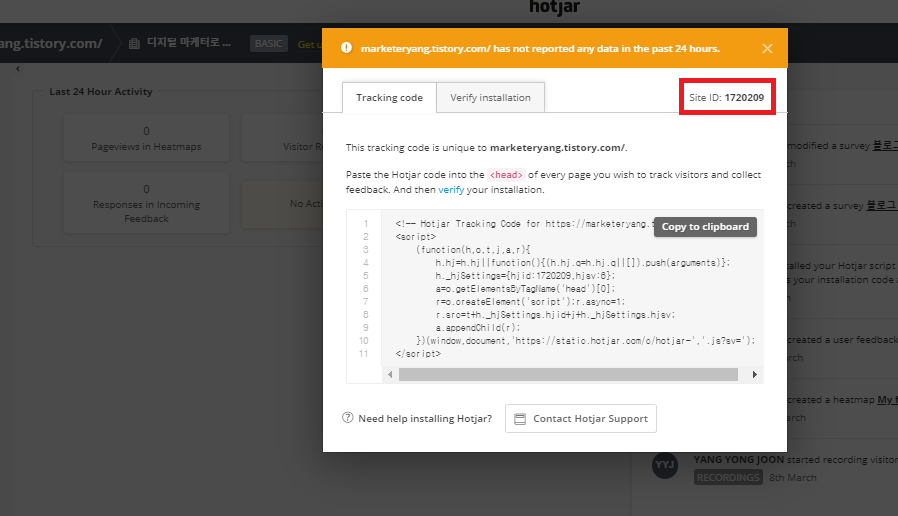Click the closing </script> code line
Image resolution: width=898 pixels, height=516 pixels.
418,354
